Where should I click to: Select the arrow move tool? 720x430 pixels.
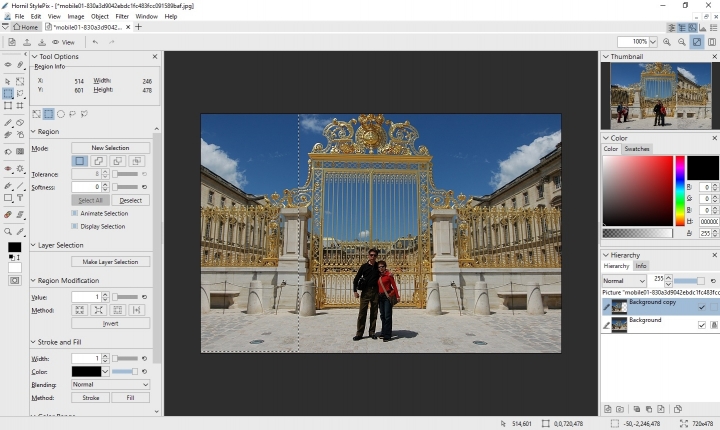[x=8, y=81]
